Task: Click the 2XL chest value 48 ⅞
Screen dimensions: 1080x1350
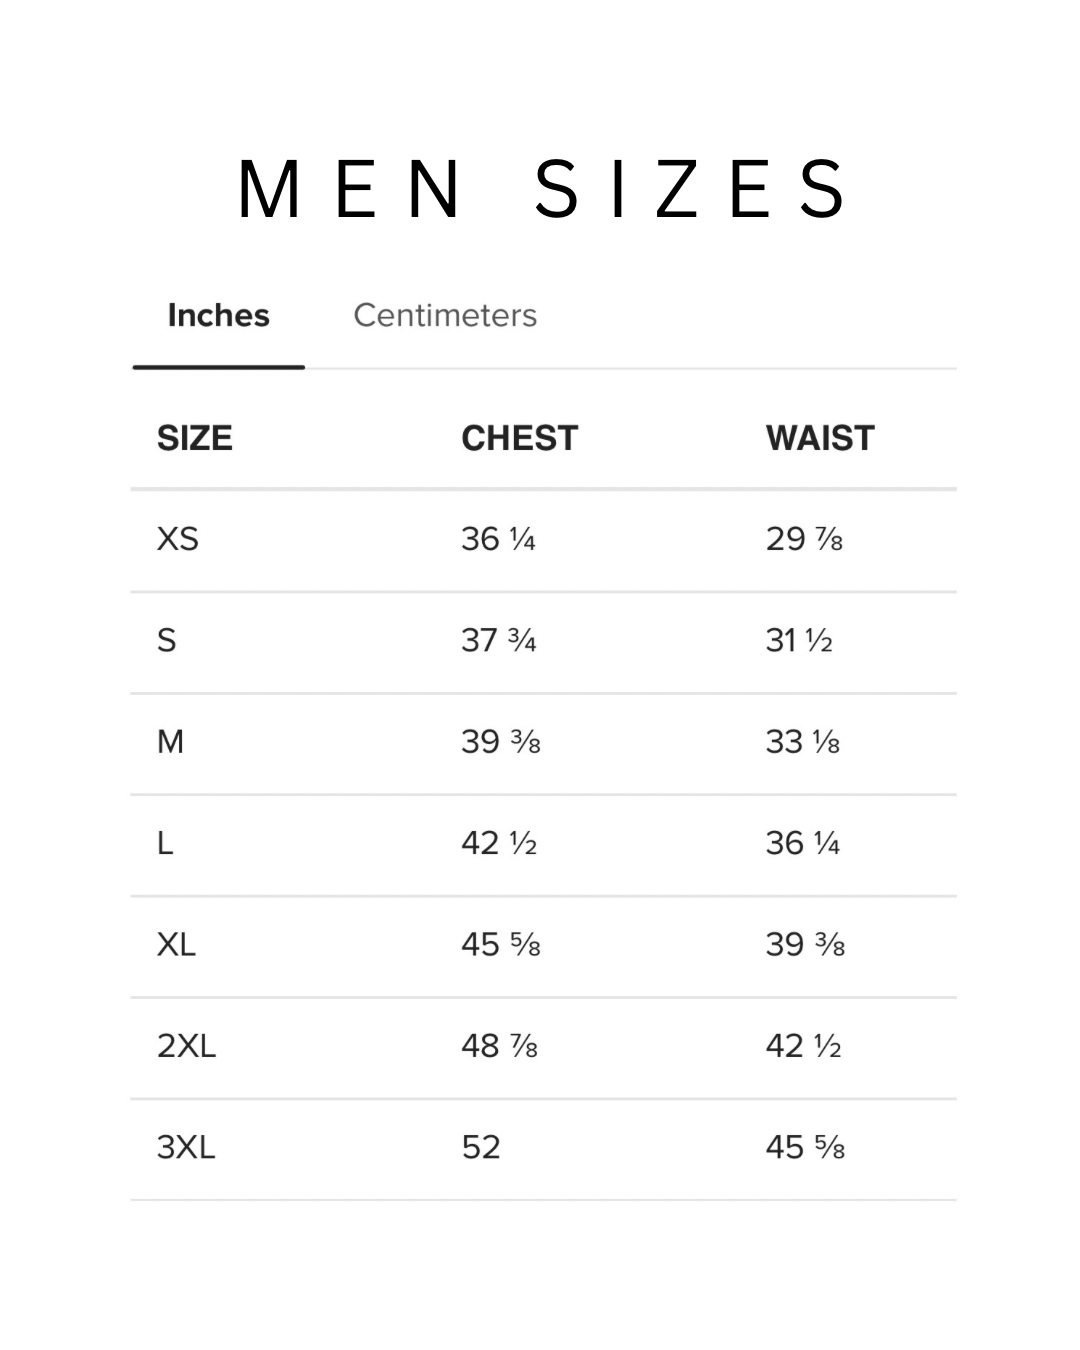Action: pos(499,1046)
